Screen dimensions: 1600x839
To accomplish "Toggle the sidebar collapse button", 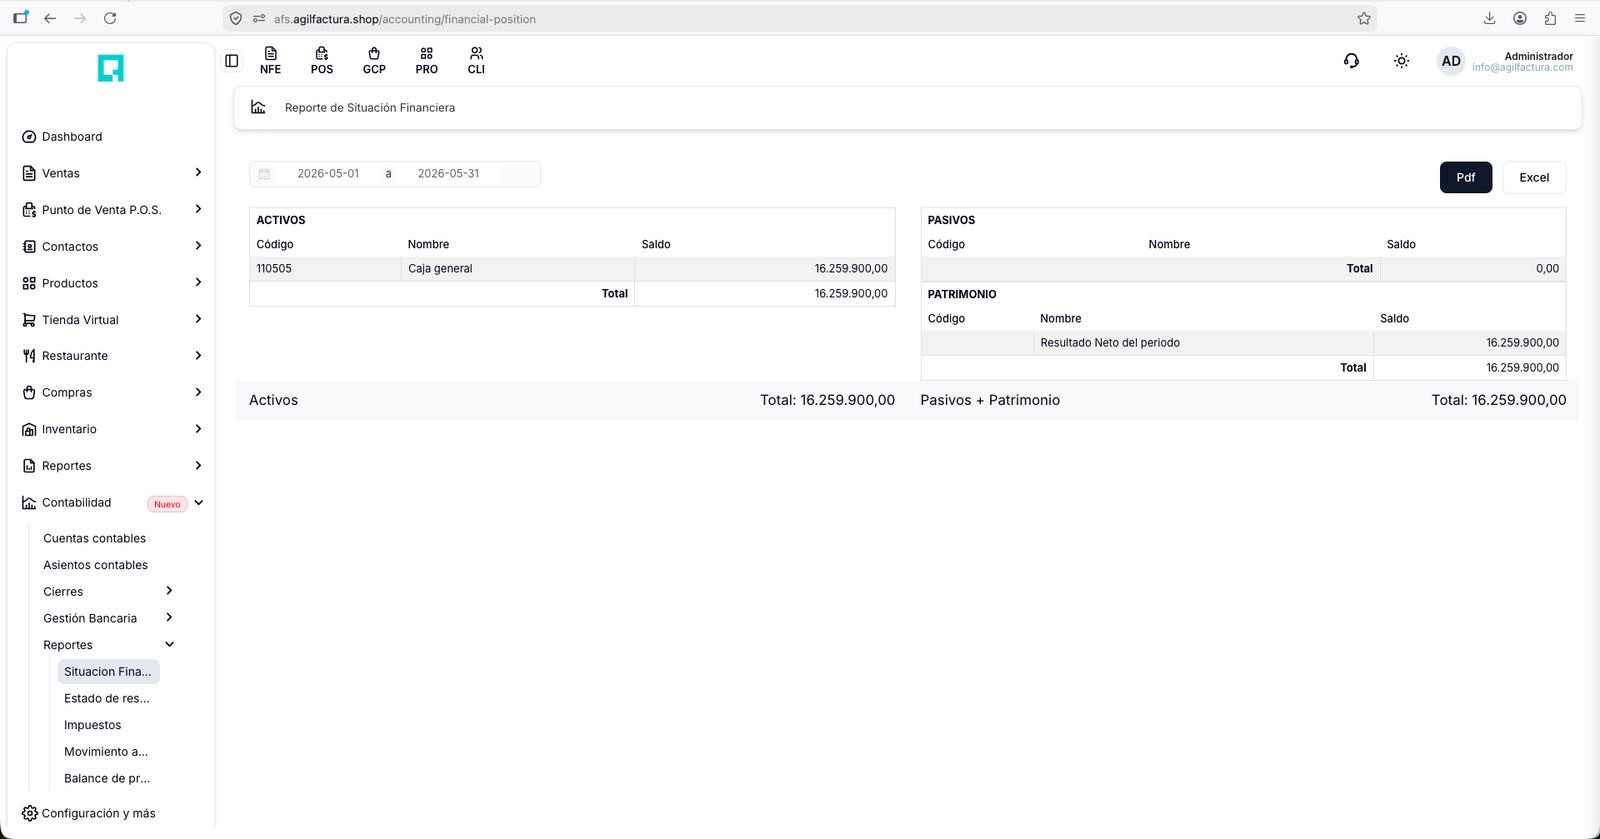I will tap(232, 61).
